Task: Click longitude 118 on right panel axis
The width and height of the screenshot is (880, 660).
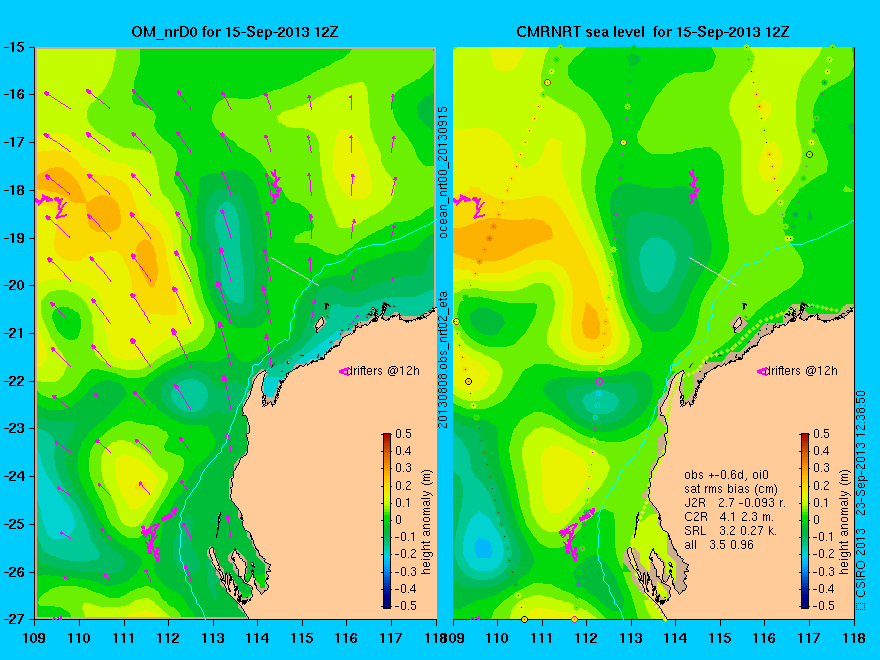Action: click(854, 638)
